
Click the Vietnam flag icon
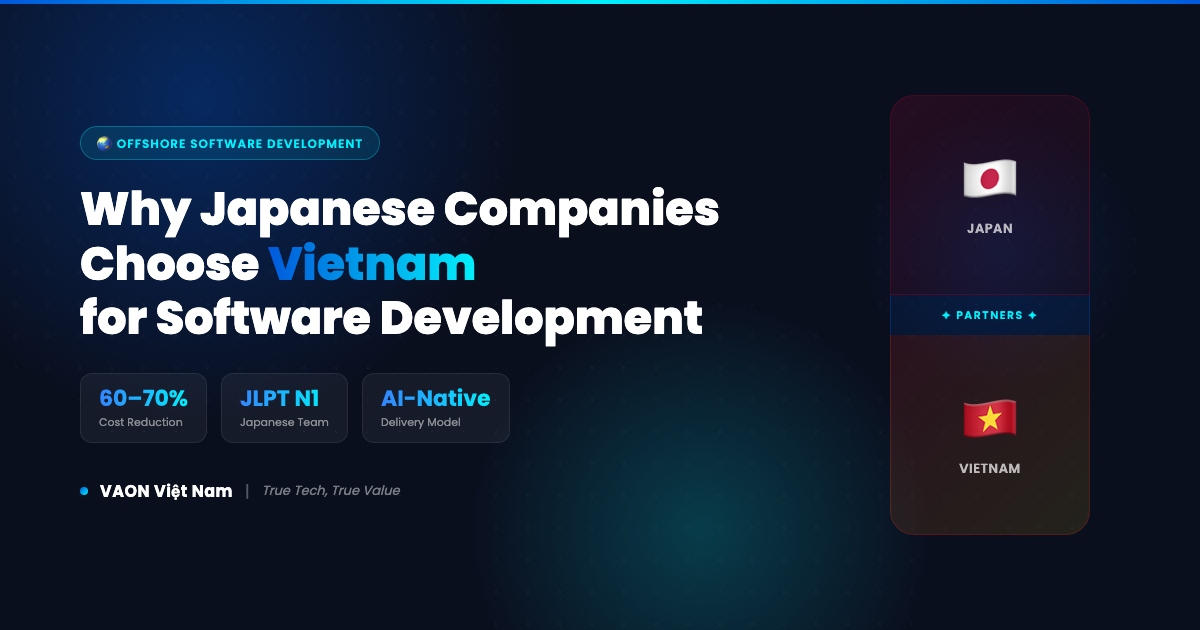pos(990,418)
